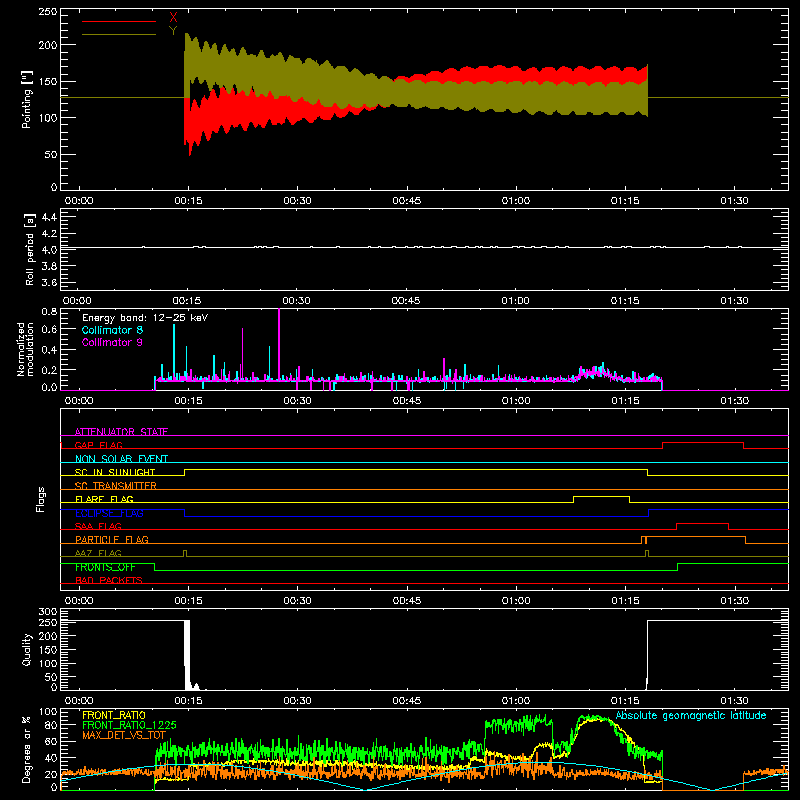Click the 0.2 tick on the modulation axis
Screen dimensions: 800x800
(x=49, y=370)
